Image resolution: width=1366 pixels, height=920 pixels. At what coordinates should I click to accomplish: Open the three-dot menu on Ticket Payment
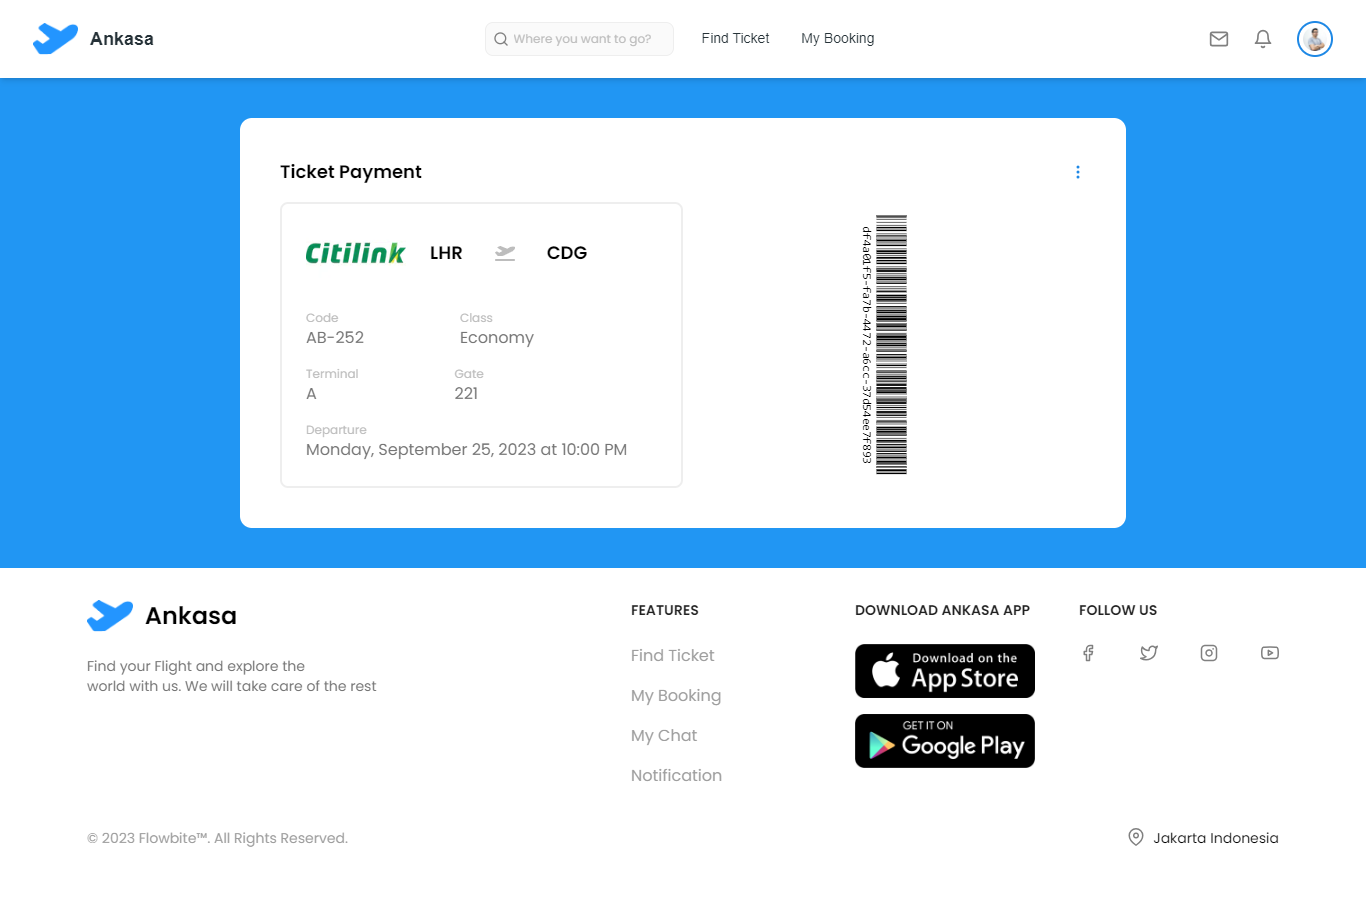(1078, 171)
